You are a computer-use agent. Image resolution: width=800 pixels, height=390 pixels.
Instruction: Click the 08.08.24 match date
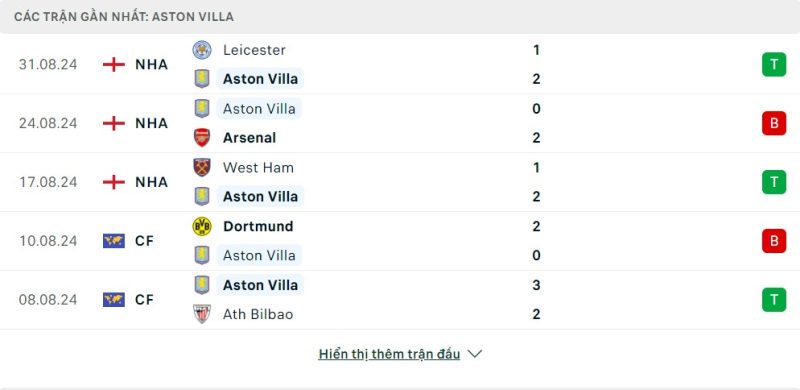48,300
